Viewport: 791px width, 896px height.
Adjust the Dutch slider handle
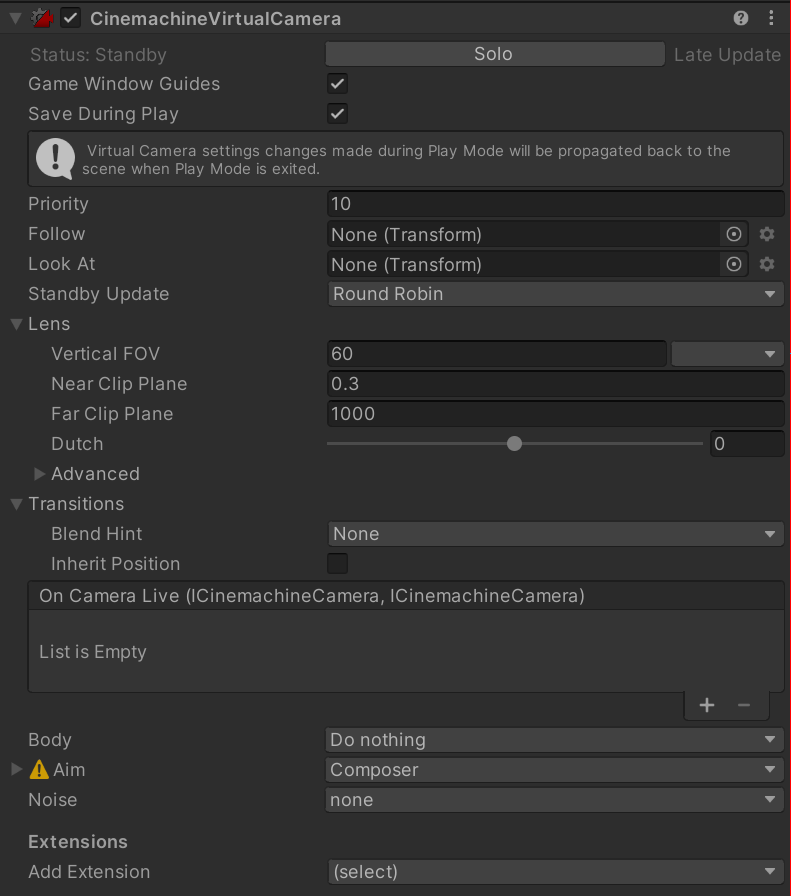[514, 443]
